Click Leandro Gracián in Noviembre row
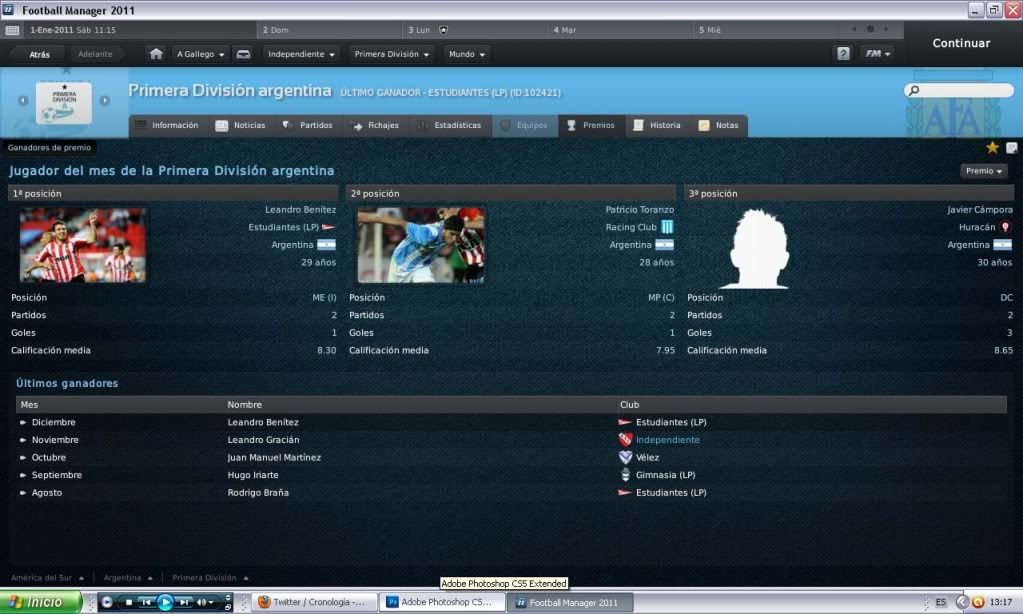Viewport: 1023px width, 614px height. point(264,440)
